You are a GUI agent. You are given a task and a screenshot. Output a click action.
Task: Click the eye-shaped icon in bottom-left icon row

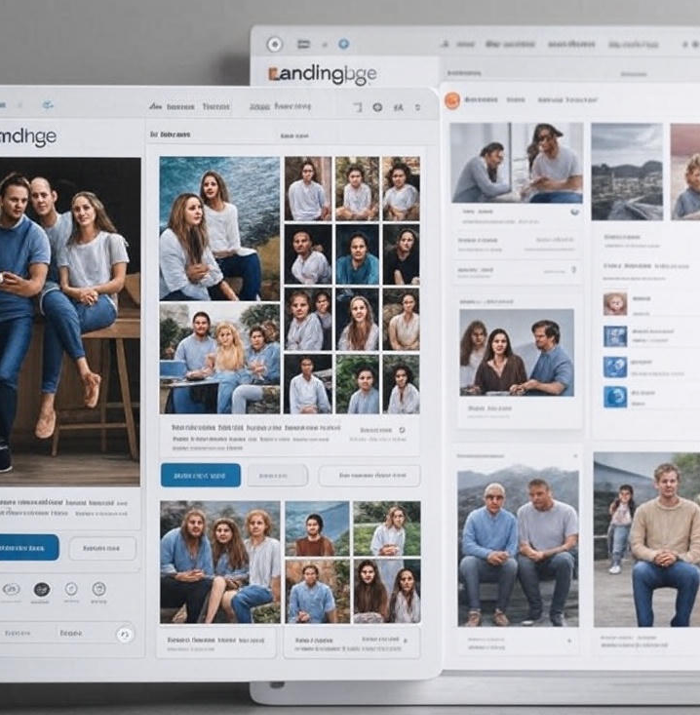pos(11,589)
